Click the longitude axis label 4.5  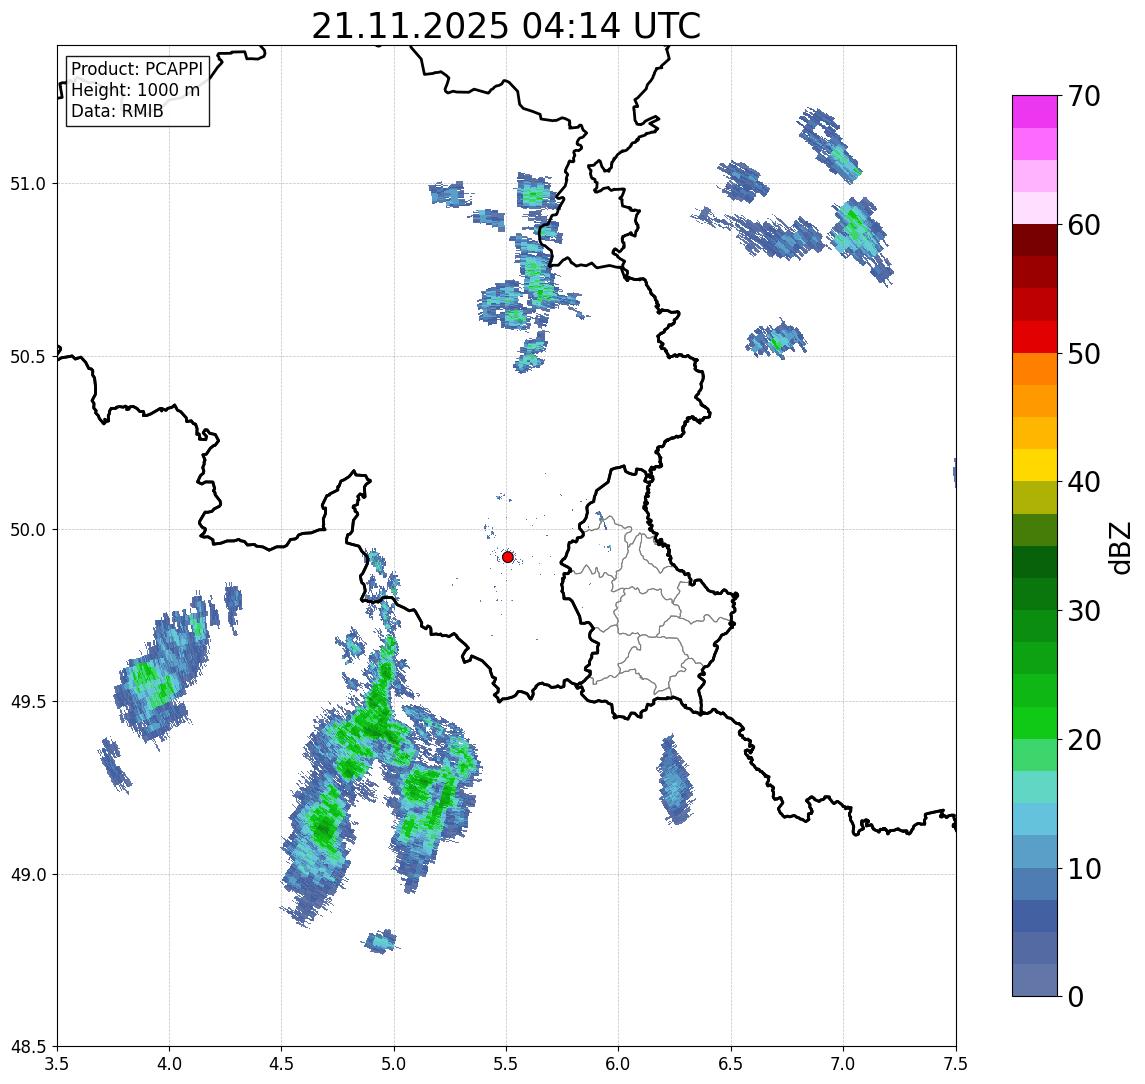tap(282, 1064)
